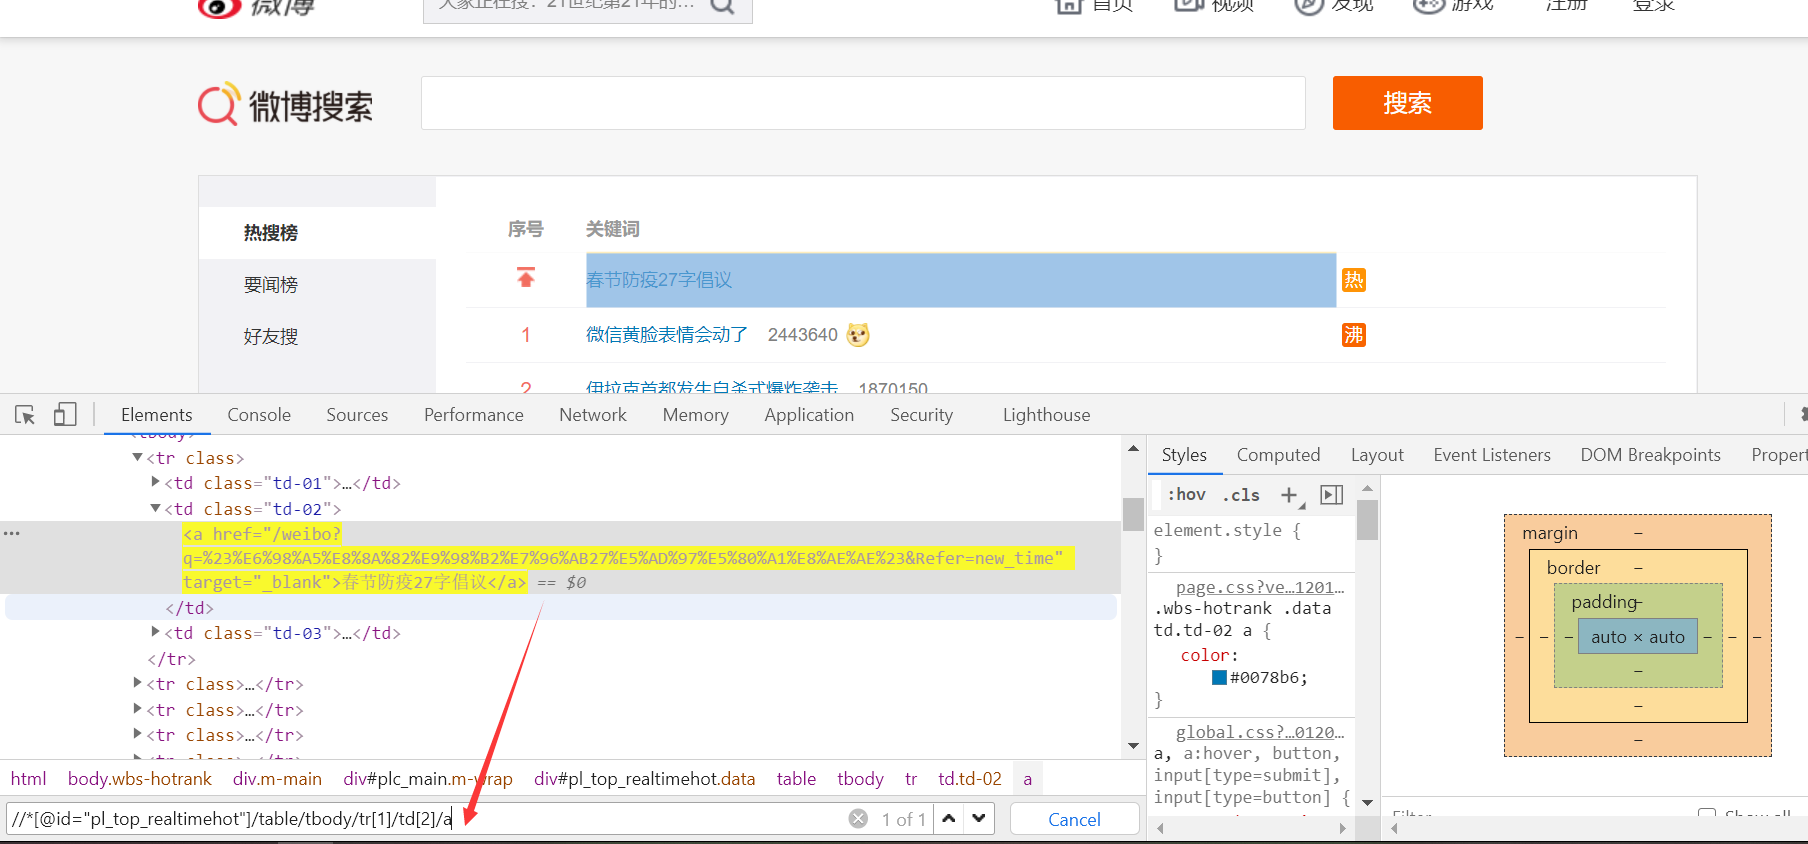Toggle the .cls class editor
The image size is (1808, 844).
coord(1241,495)
